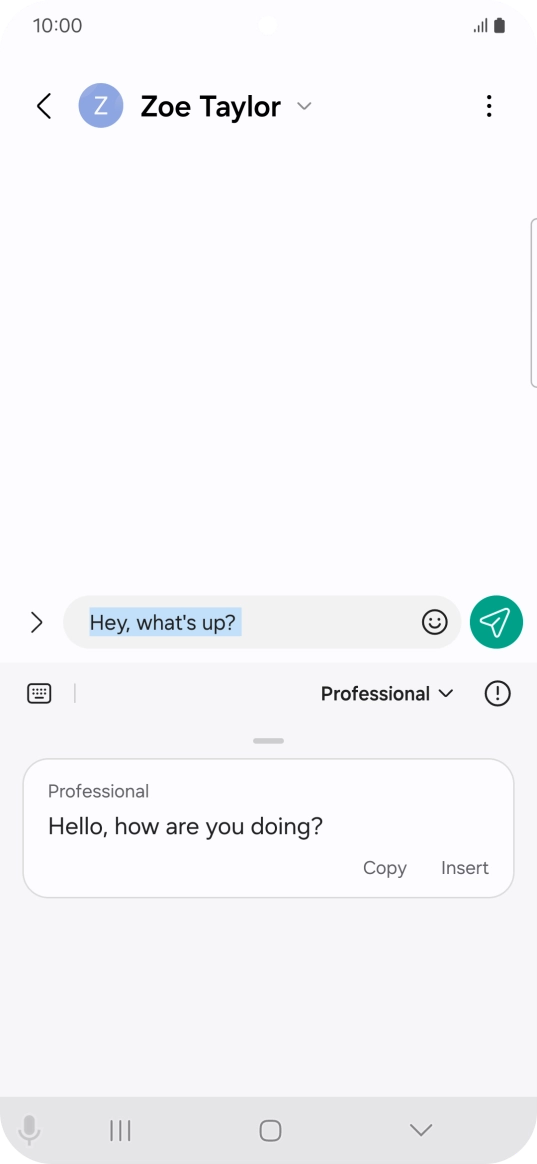
Task: Open recent apps navigation button
Action: click(120, 1131)
